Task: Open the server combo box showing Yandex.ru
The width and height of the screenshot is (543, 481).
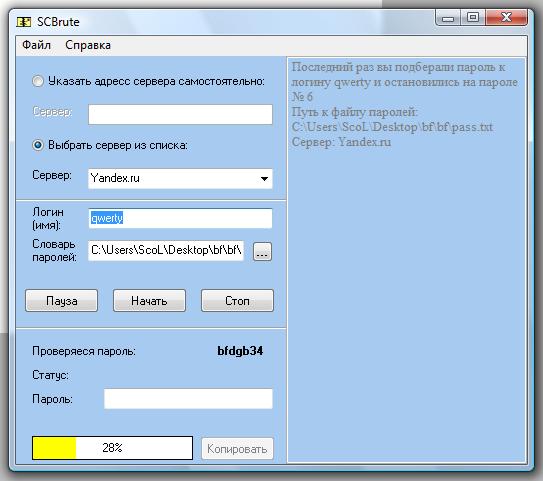Action: coord(180,179)
